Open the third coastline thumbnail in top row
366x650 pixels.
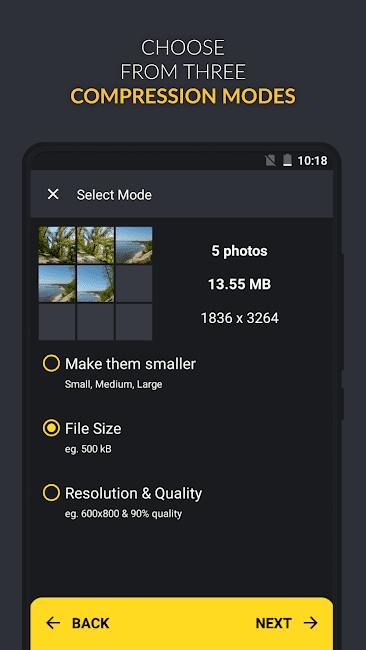click(134, 245)
